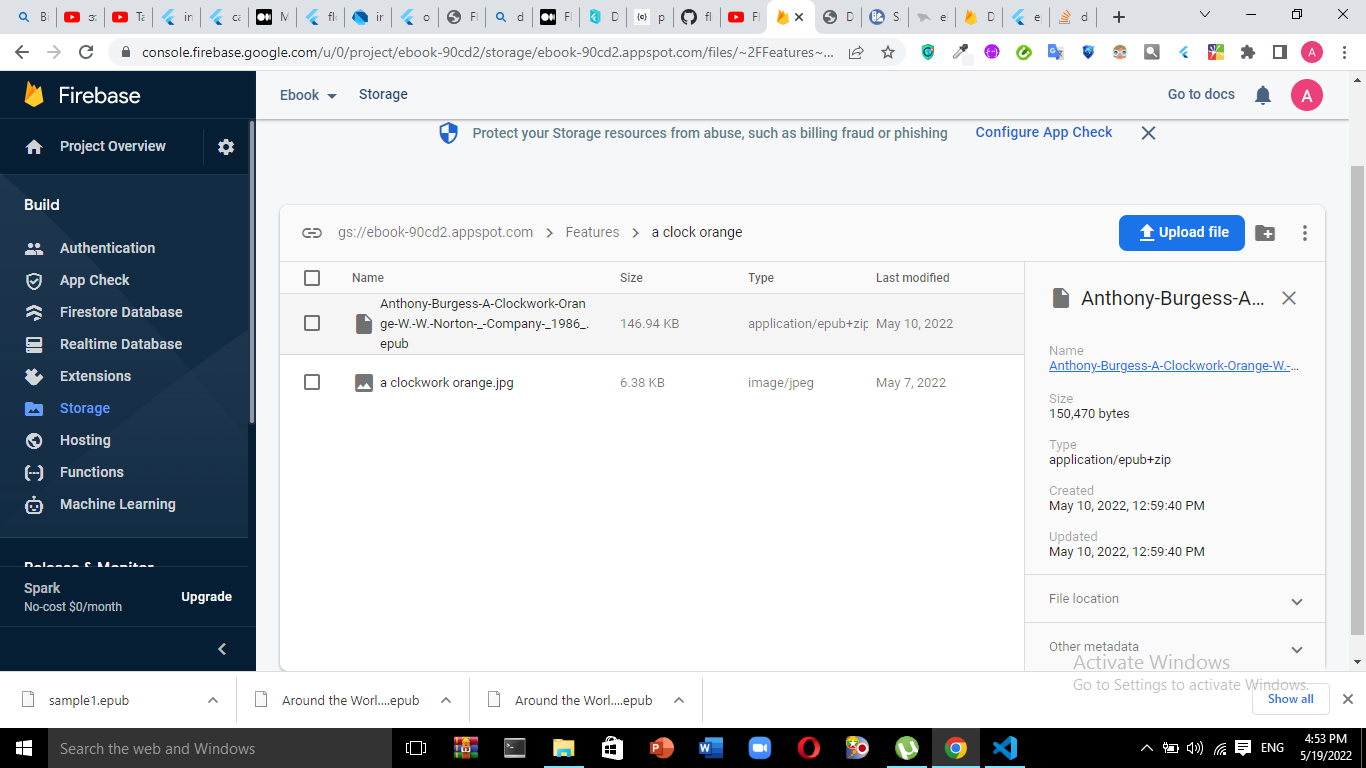1366x768 pixels.
Task: Click the Firebase sidebar scrollbar
Action: point(252,270)
